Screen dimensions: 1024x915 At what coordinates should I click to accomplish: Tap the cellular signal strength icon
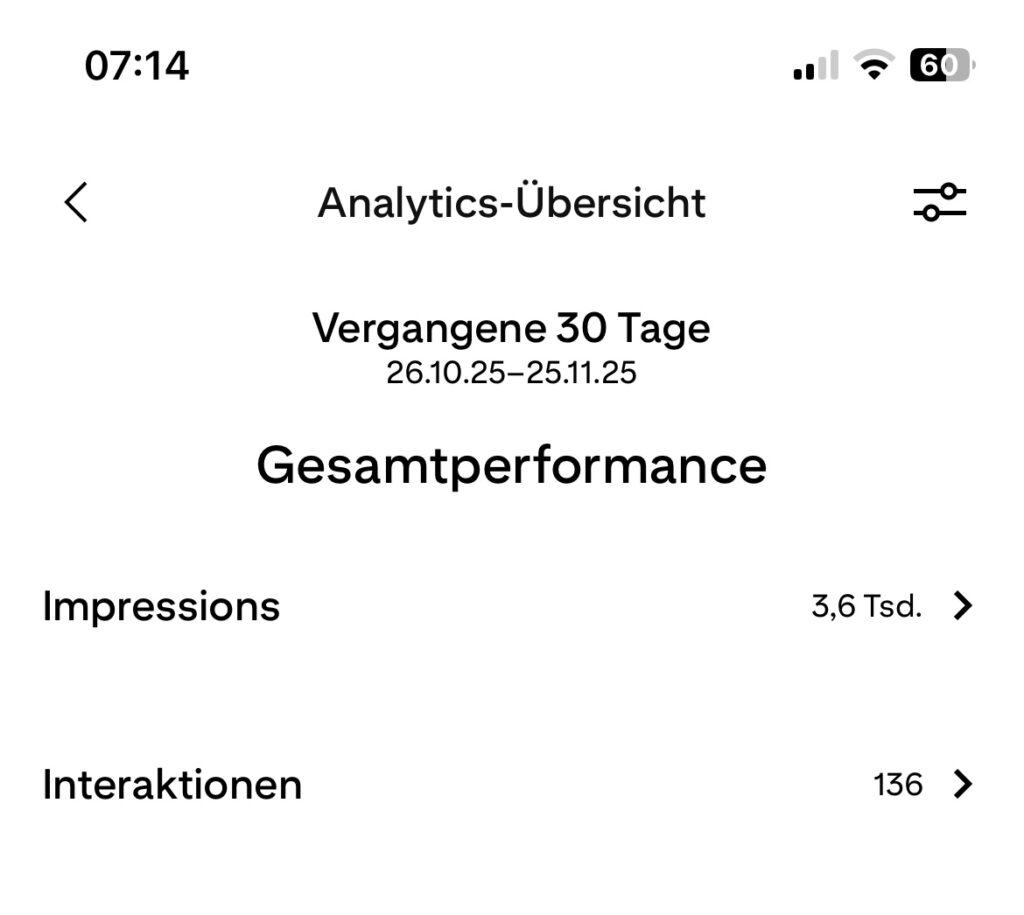tap(815, 67)
